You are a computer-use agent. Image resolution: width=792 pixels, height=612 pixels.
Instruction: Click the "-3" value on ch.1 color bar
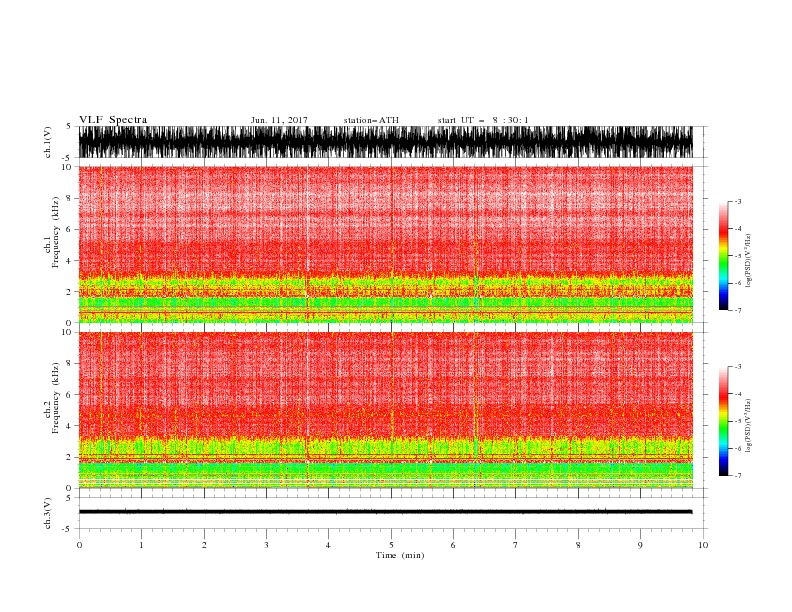pyautogui.click(x=737, y=201)
